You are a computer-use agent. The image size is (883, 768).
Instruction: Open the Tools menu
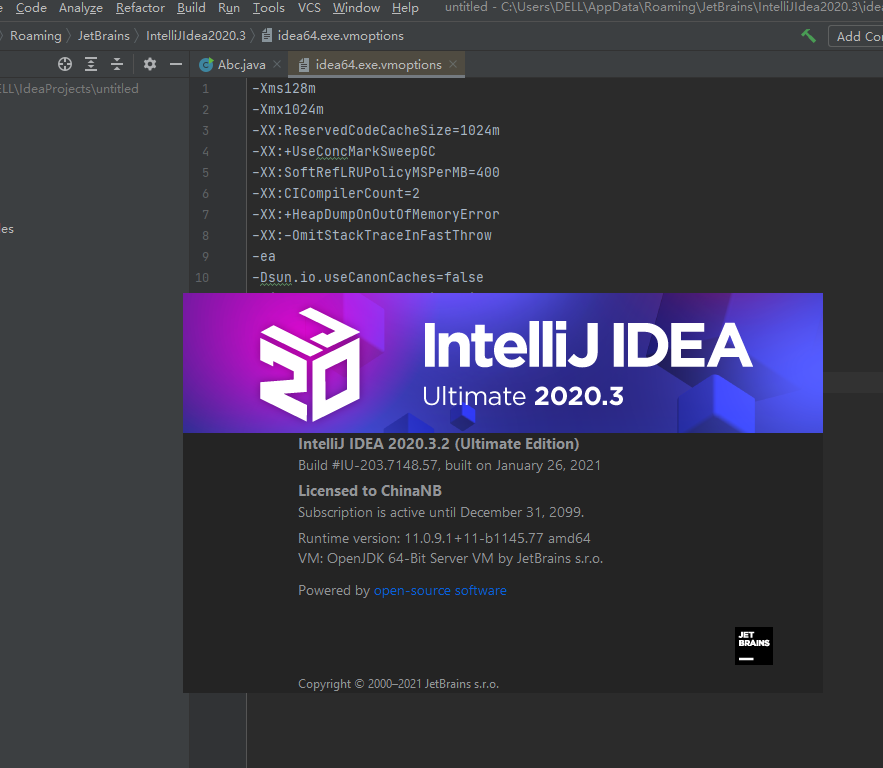(x=268, y=8)
